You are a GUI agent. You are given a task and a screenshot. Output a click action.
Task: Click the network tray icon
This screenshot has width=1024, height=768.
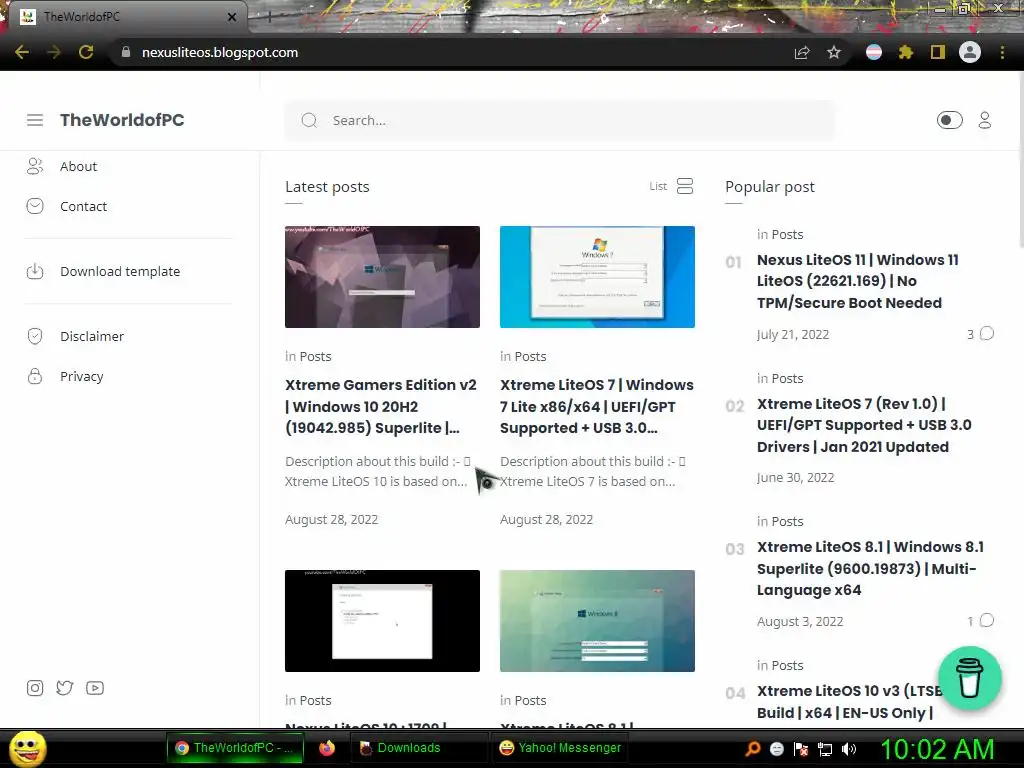825,749
